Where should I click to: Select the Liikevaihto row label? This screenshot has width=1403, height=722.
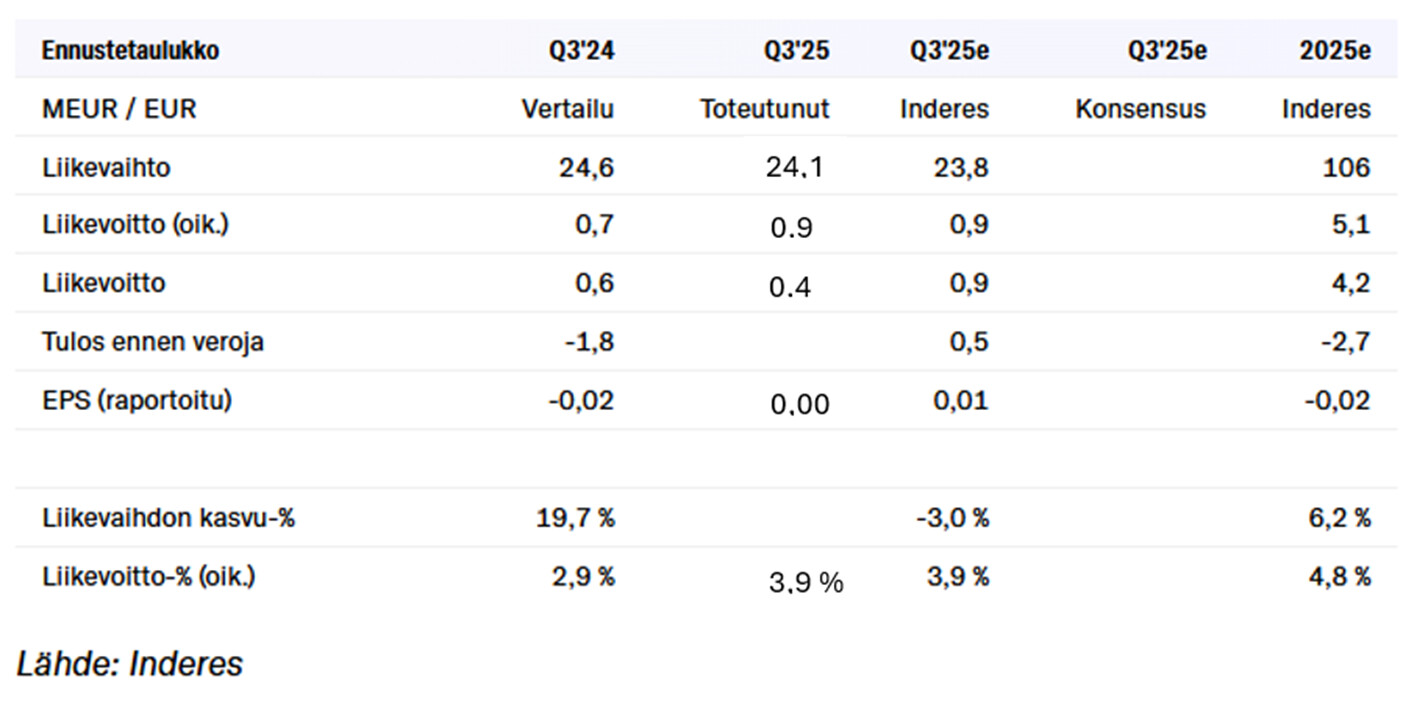[x=106, y=168]
